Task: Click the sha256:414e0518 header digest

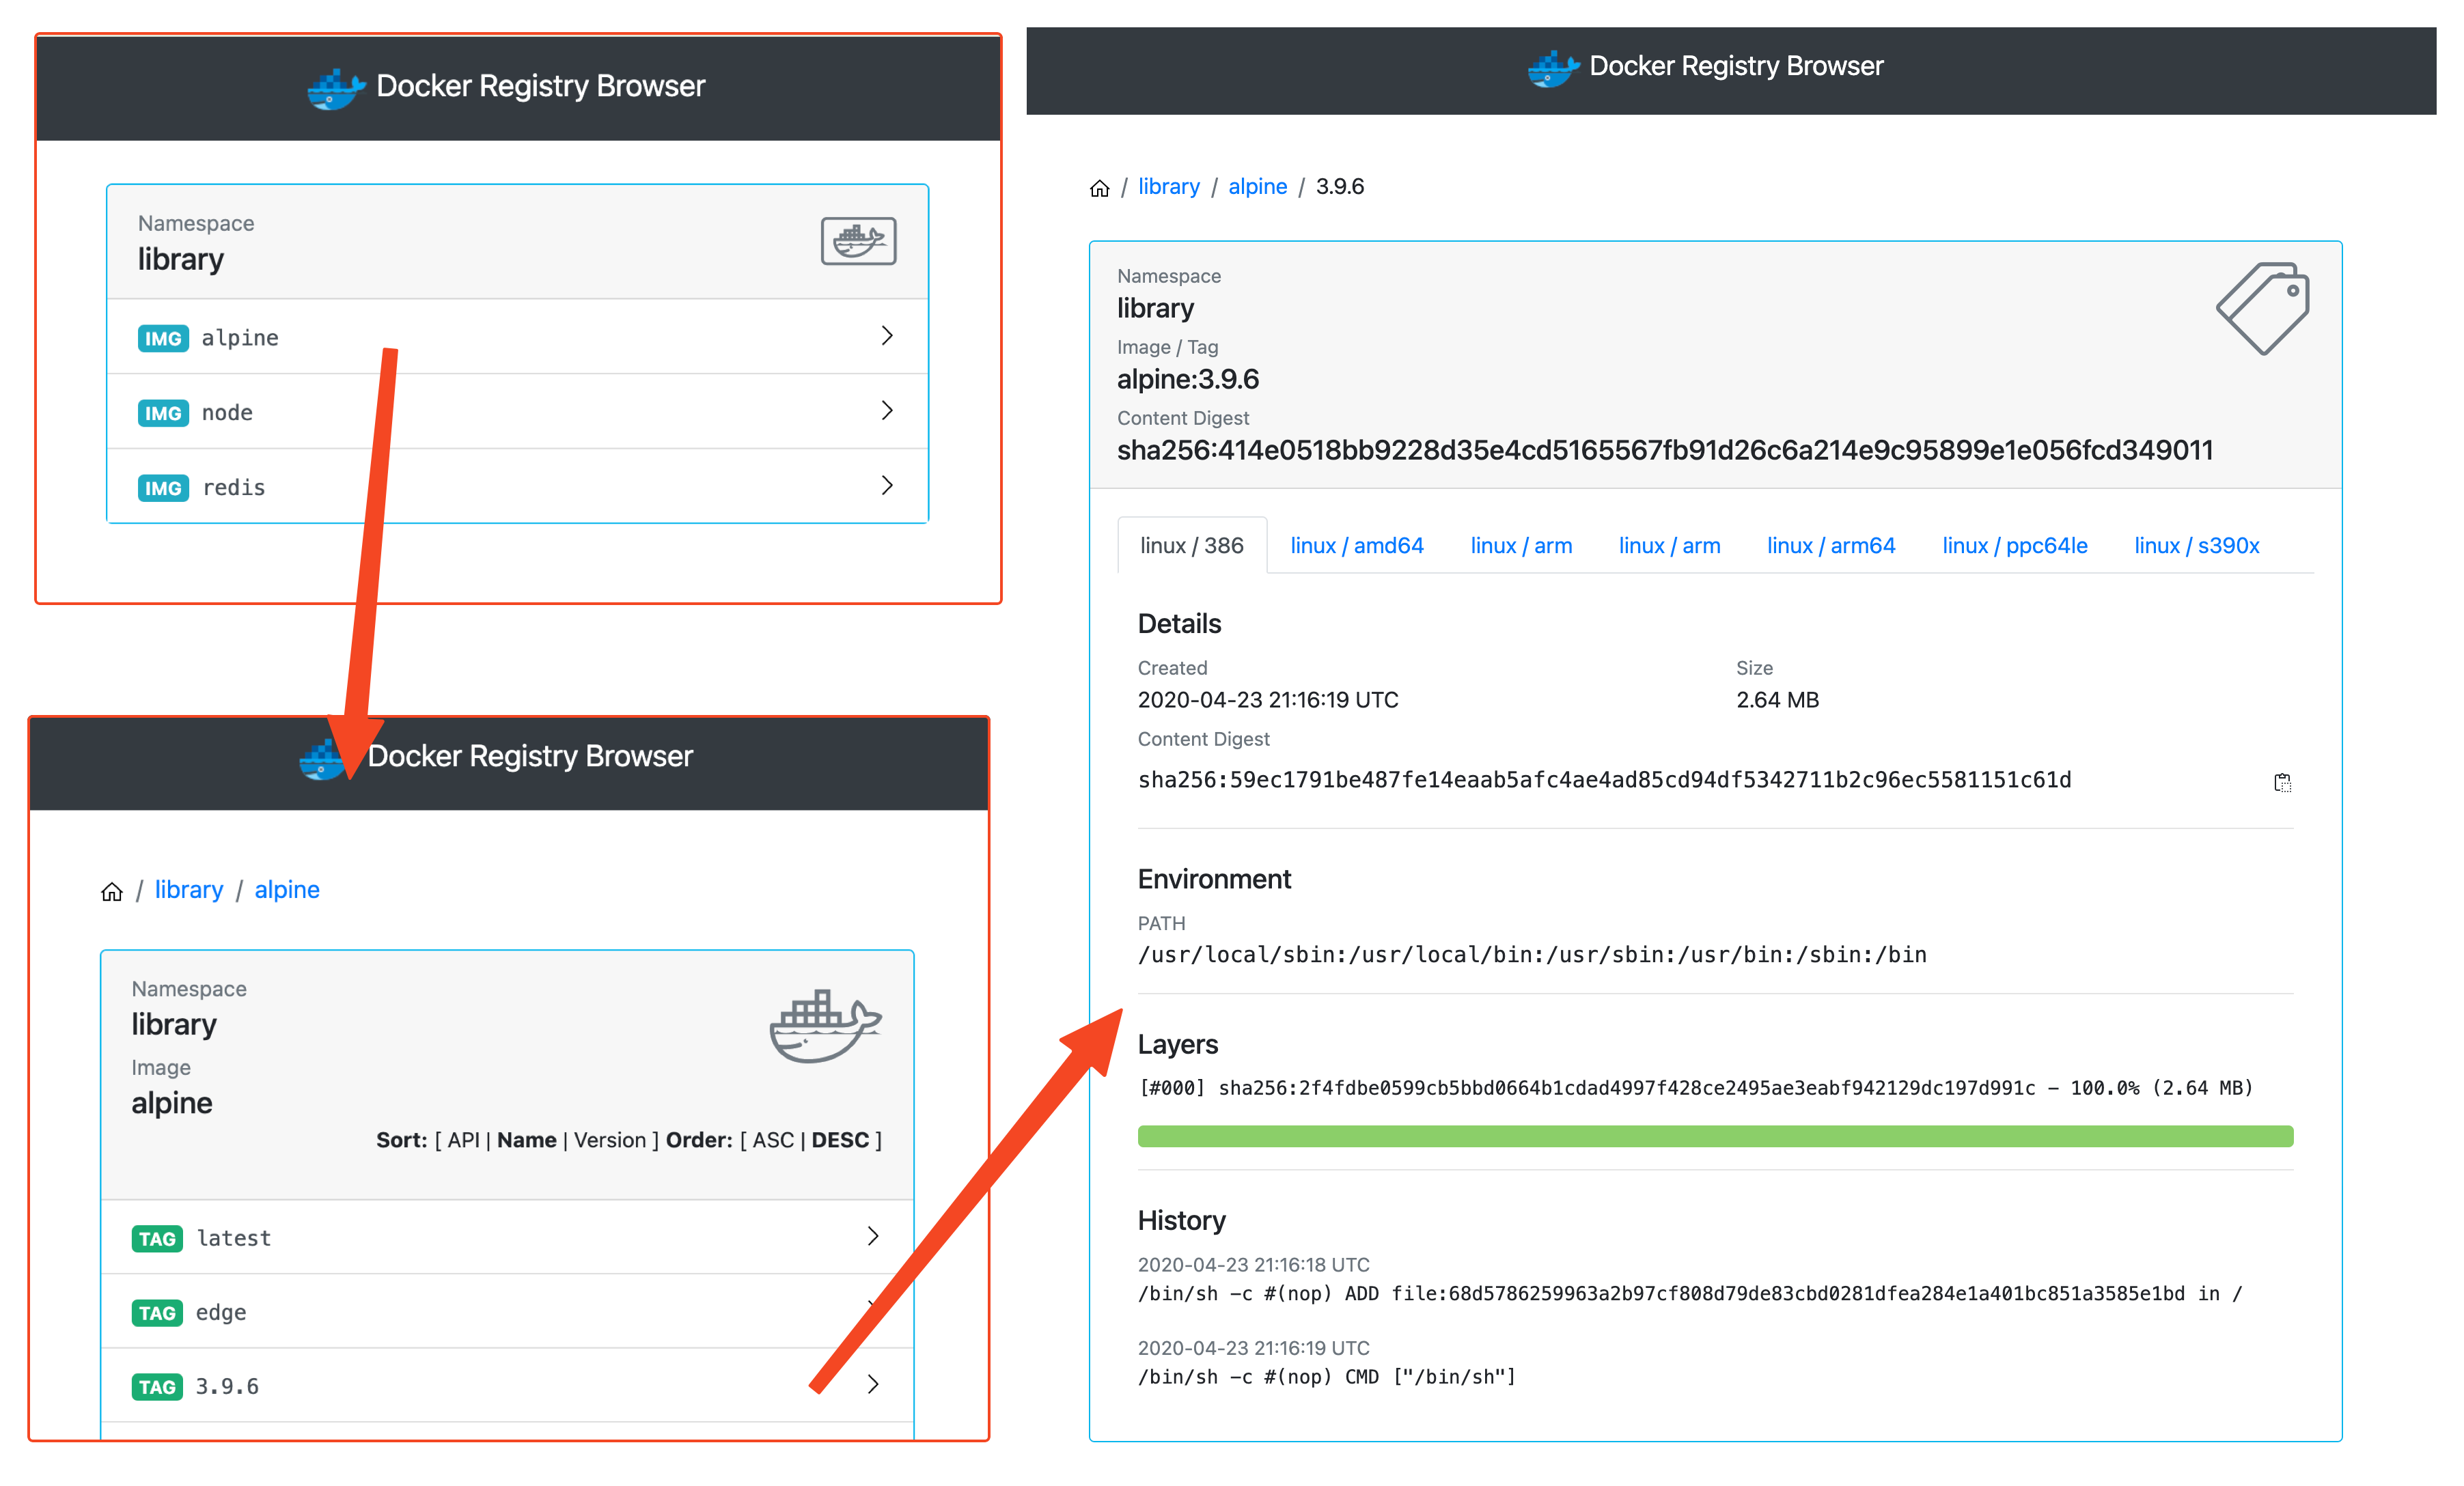Action: click(x=1665, y=450)
